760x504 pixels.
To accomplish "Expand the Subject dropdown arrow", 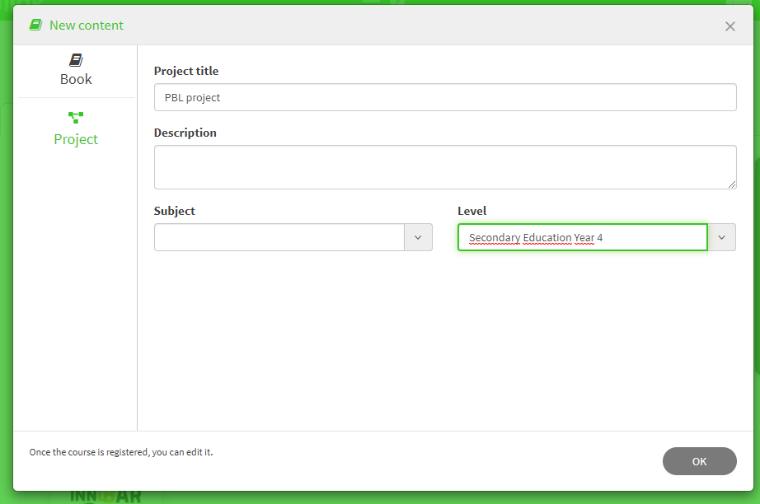I will tap(418, 237).
